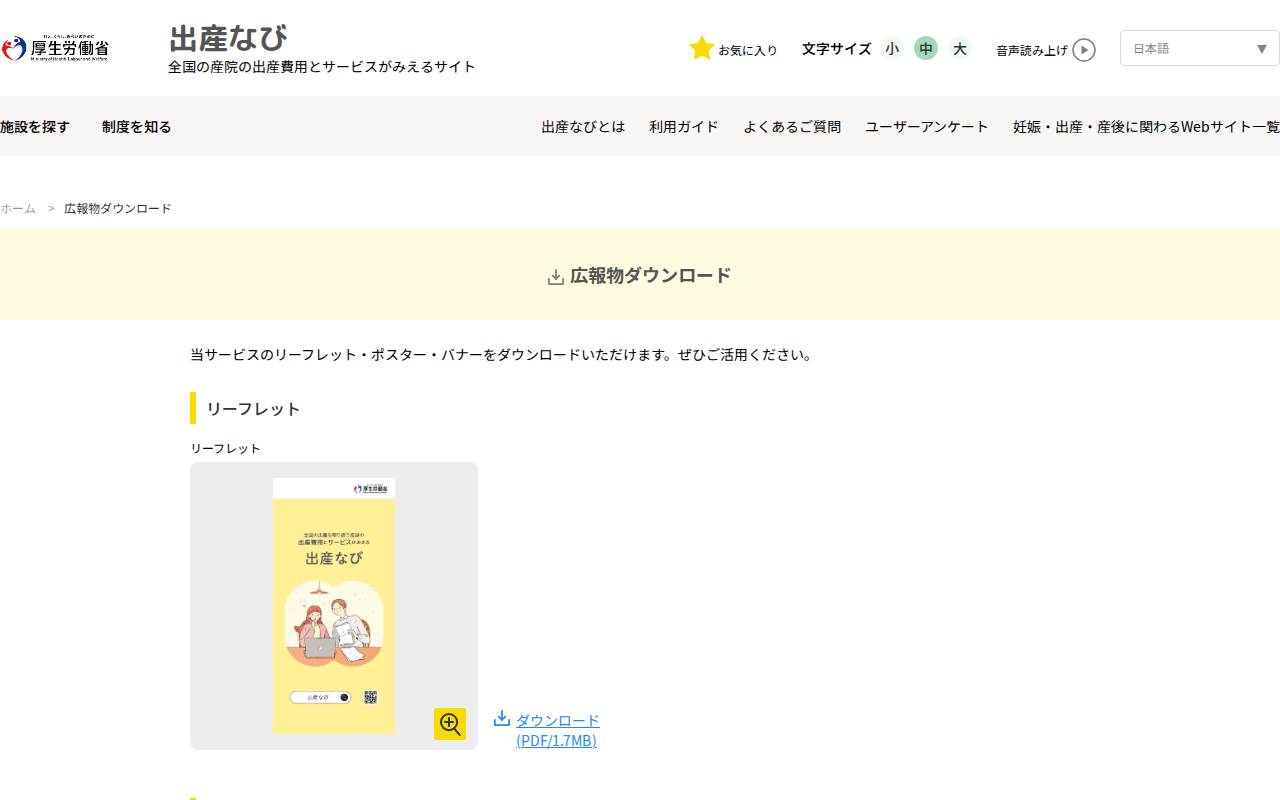Go to 出産なびとは page
Image resolution: width=1280 pixels, height=800 pixels.
click(583, 127)
